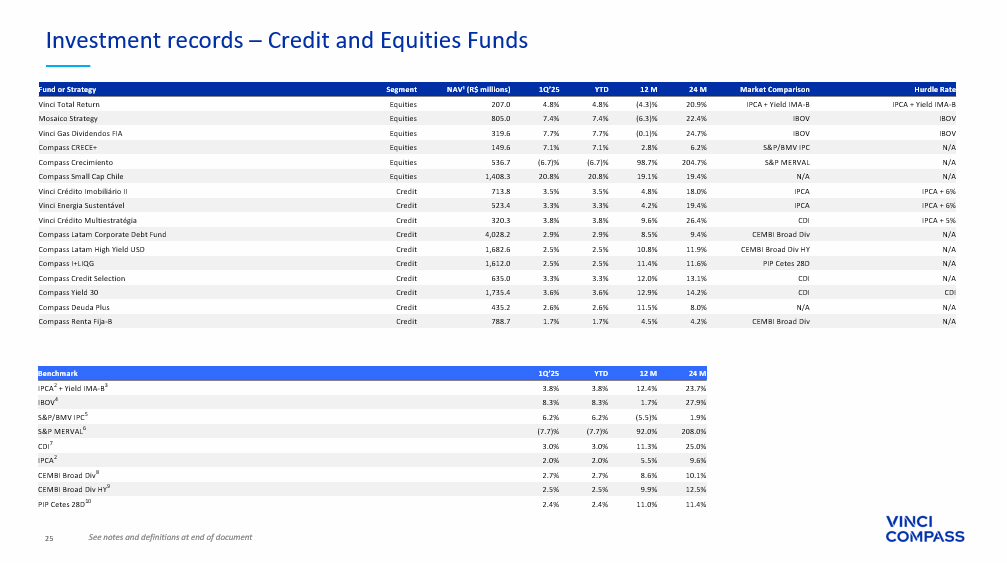Click the 'Compass Renta Fija-B' fund name
The image size is (1007, 563).
[x=75, y=321]
